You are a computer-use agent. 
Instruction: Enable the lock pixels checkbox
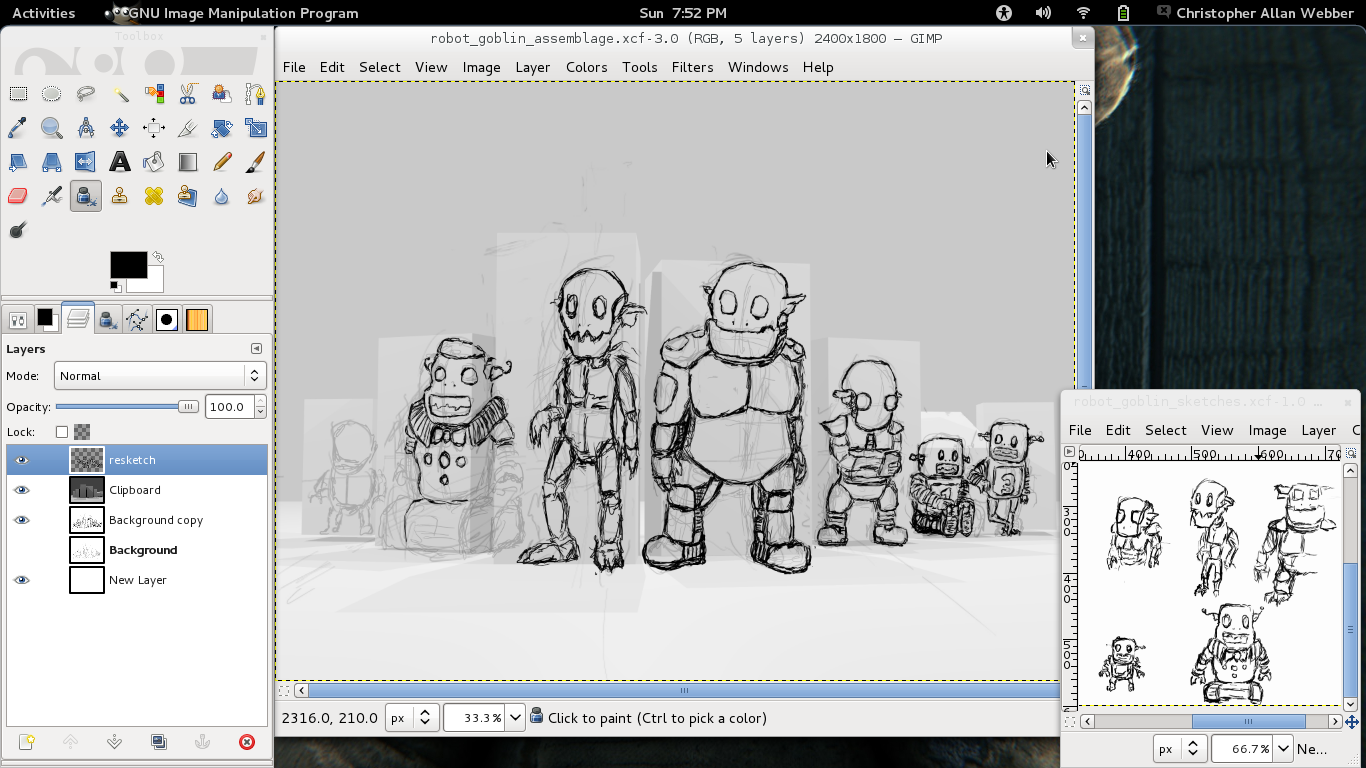pyautogui.click(x=62, y=432)
